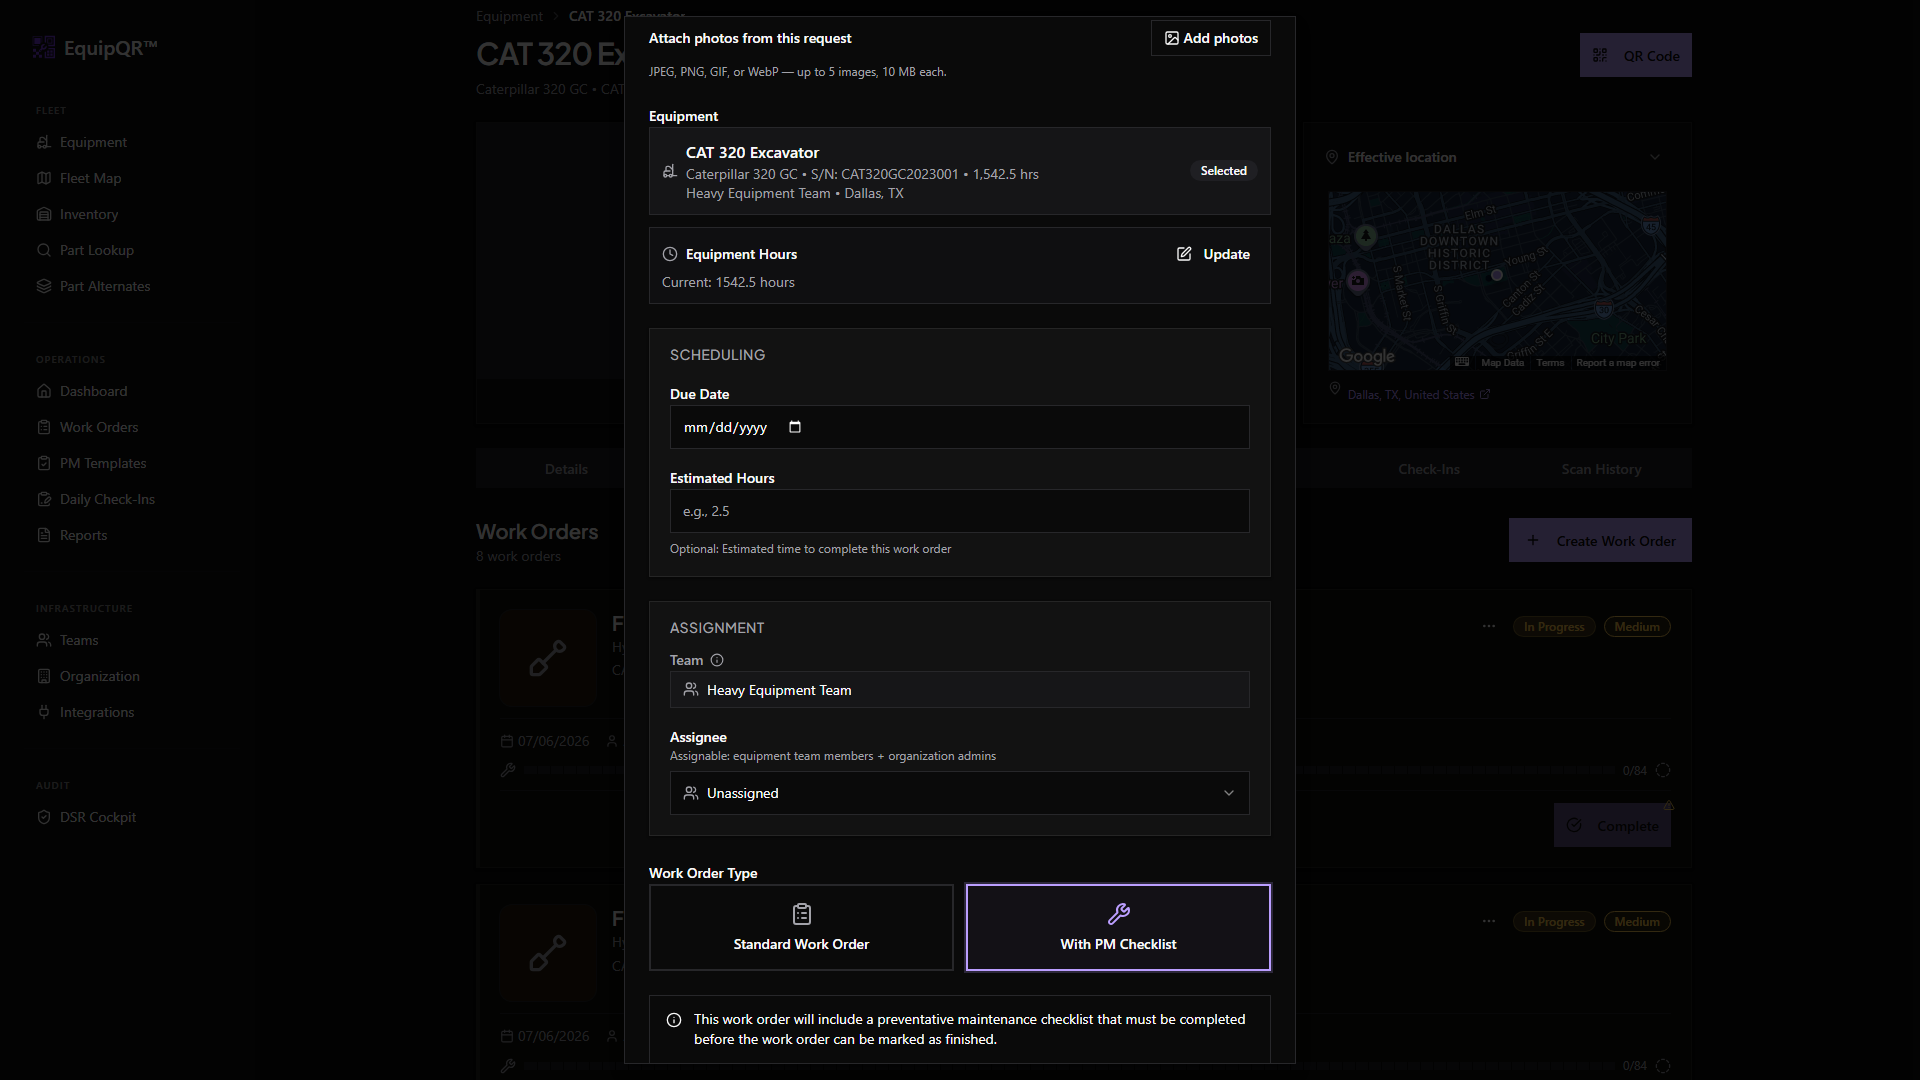Open Part Alternates in sidebar

(104, 286)
